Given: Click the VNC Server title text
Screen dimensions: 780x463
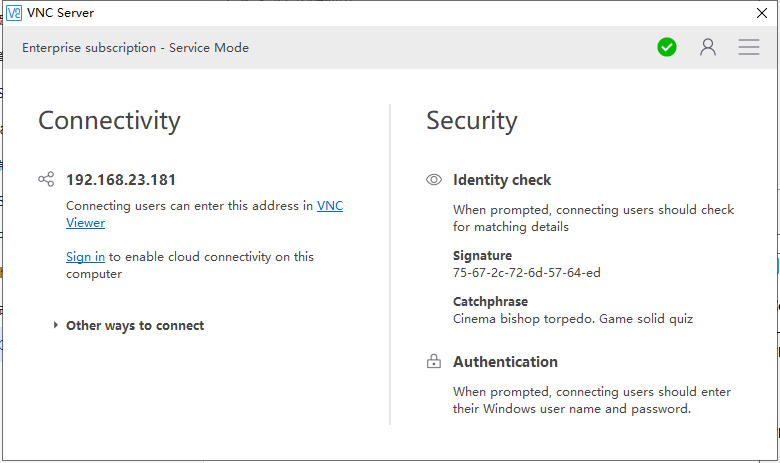Looking at the screenshot, I should click(60, 13).
